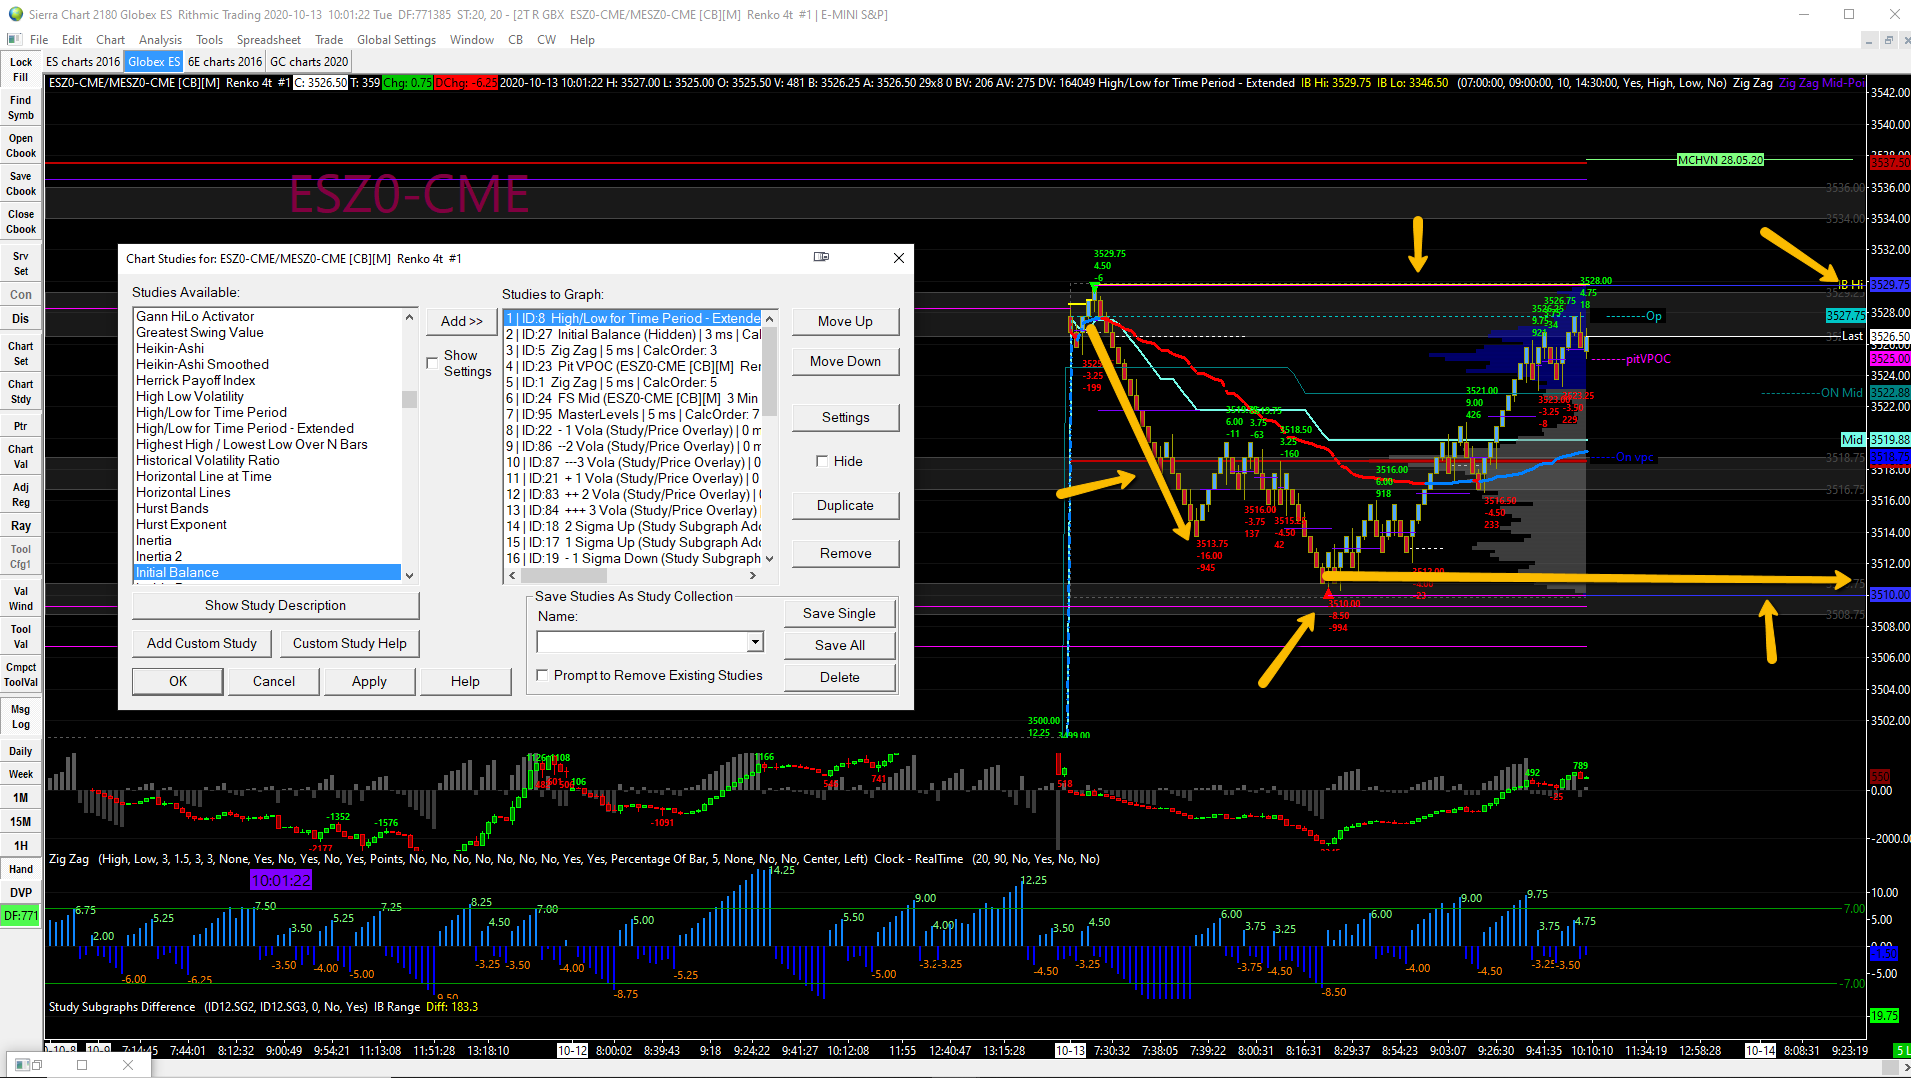The width and height of the screenshot is (1911, 1078).
Task: Select the Adj Reg toolbar button
Action: point(21,494)
